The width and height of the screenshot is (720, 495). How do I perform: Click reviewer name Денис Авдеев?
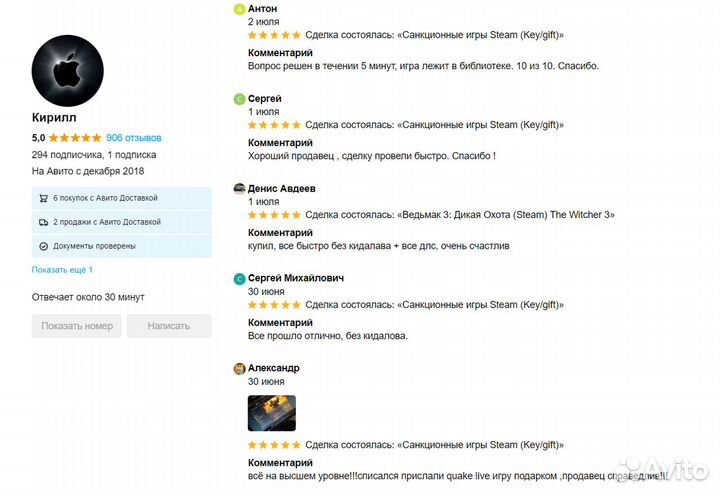point(281,188)
